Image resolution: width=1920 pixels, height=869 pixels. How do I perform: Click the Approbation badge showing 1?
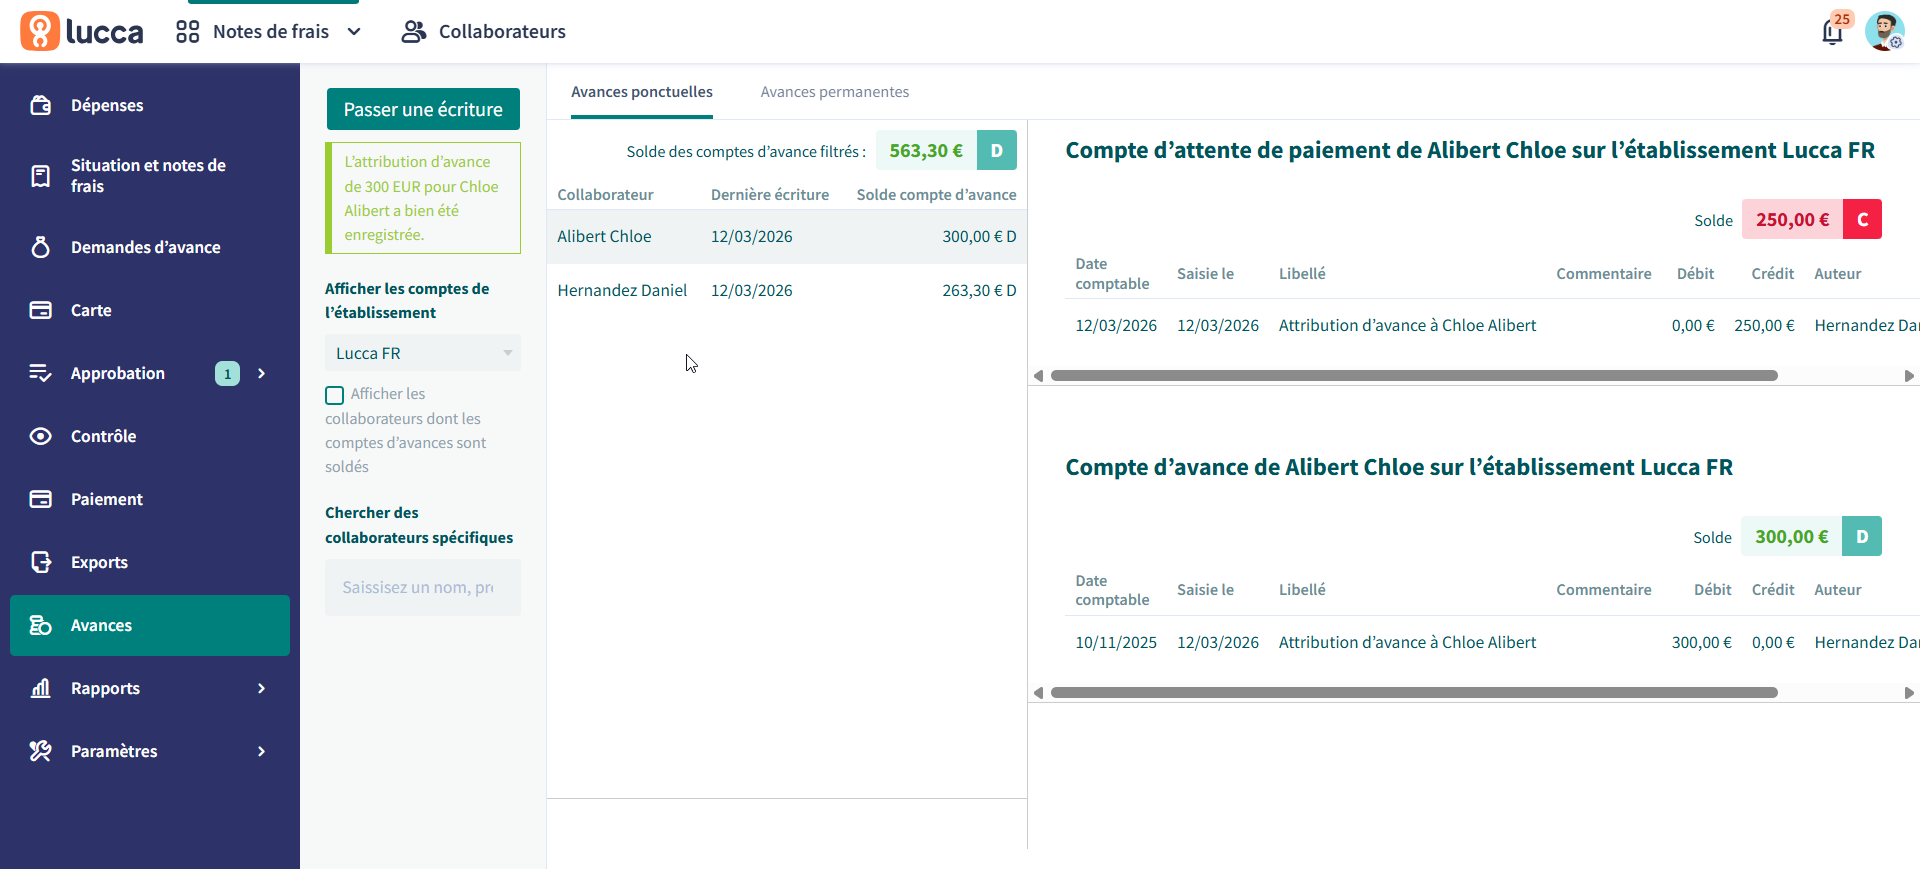point(227,374)
